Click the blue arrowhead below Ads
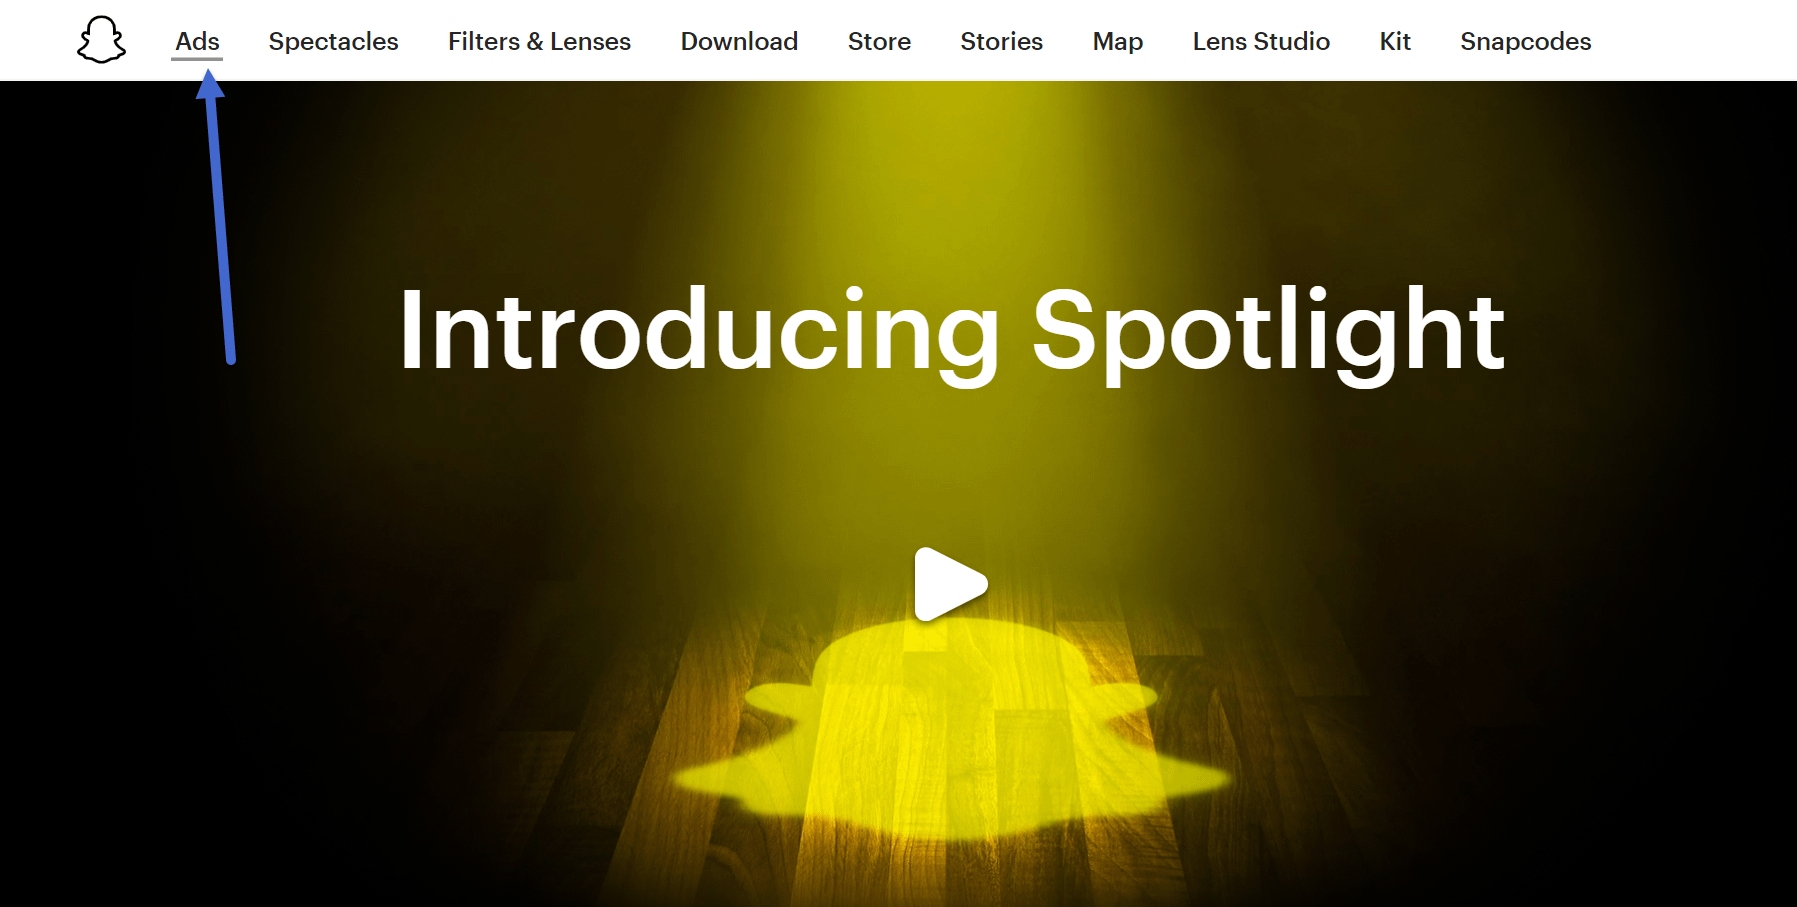1797x907 pixels. pos(210,84)
